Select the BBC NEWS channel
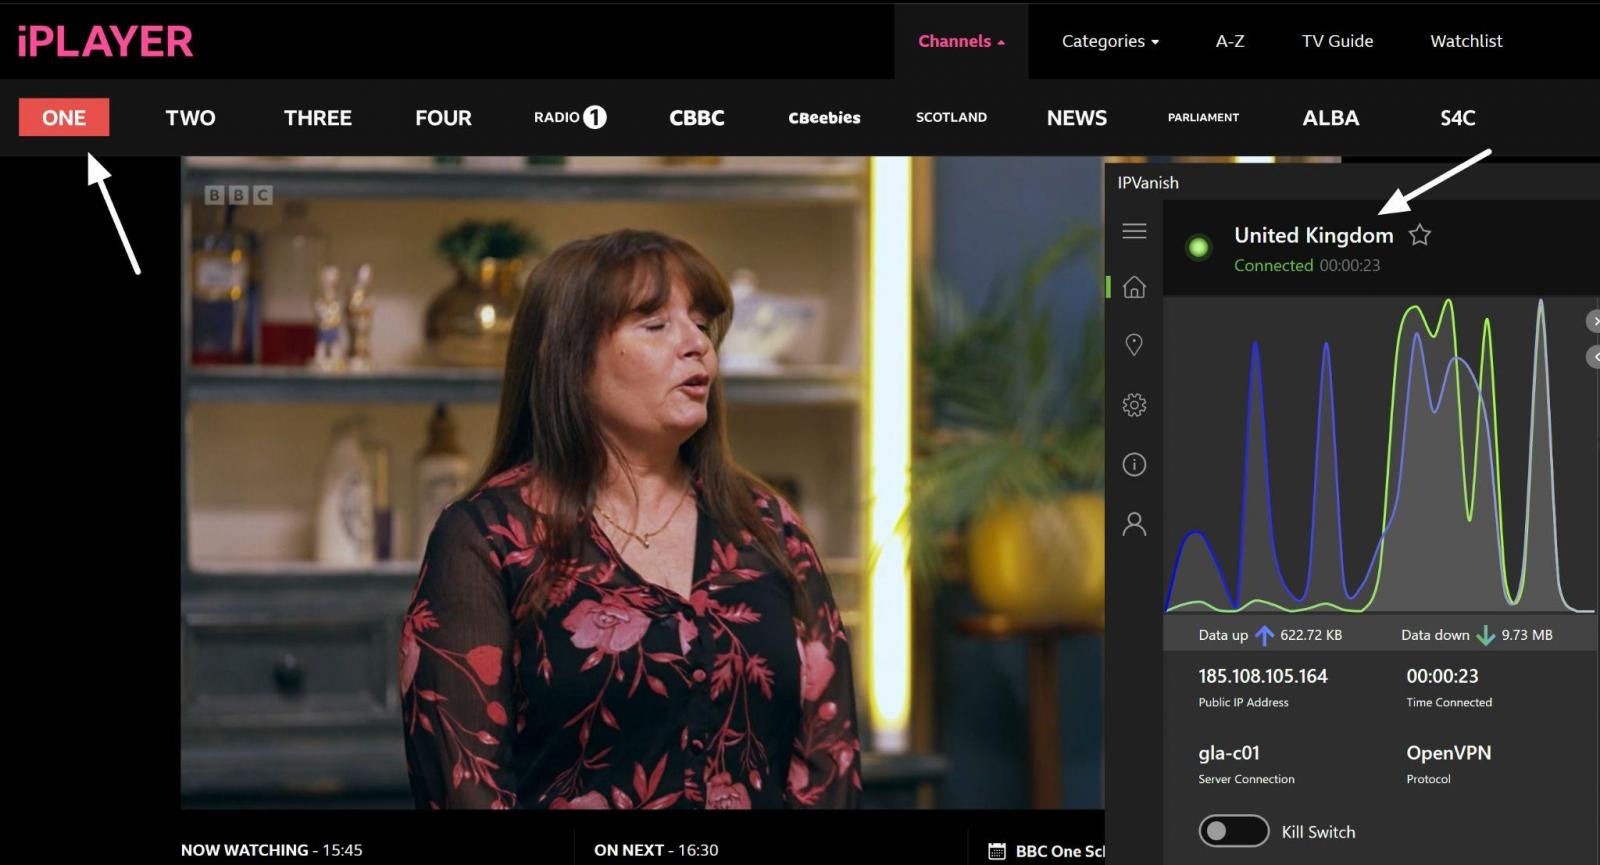Viewport: 1600px width, 865px height. (x=1076, y=118)
